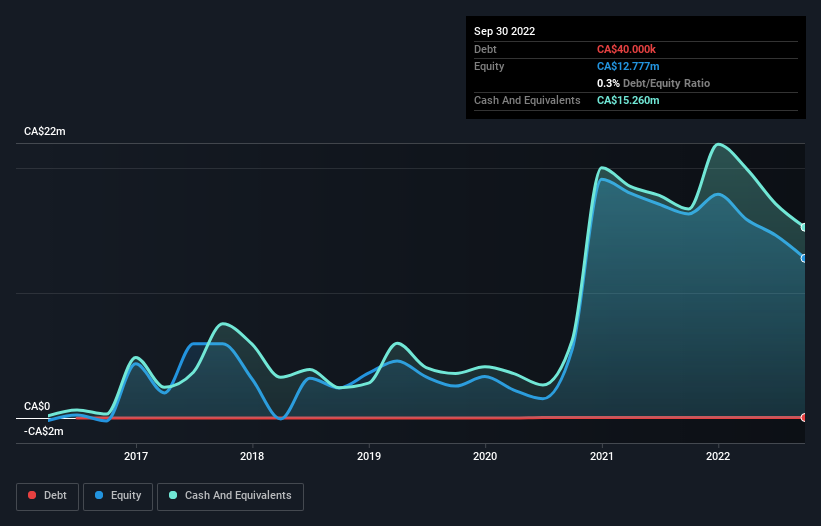The height and width of the screenshot is (526, 821).
Task: Click the CA$15.260m cash value
Action: (628, 100)
